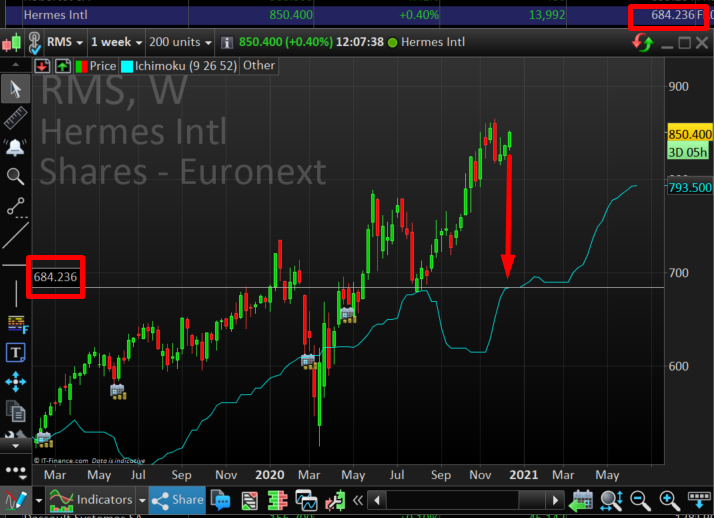The image size is (714, 518).
Task: Click the drawing pencil icon in bottom toolbar
Action: tap(16, 501)
